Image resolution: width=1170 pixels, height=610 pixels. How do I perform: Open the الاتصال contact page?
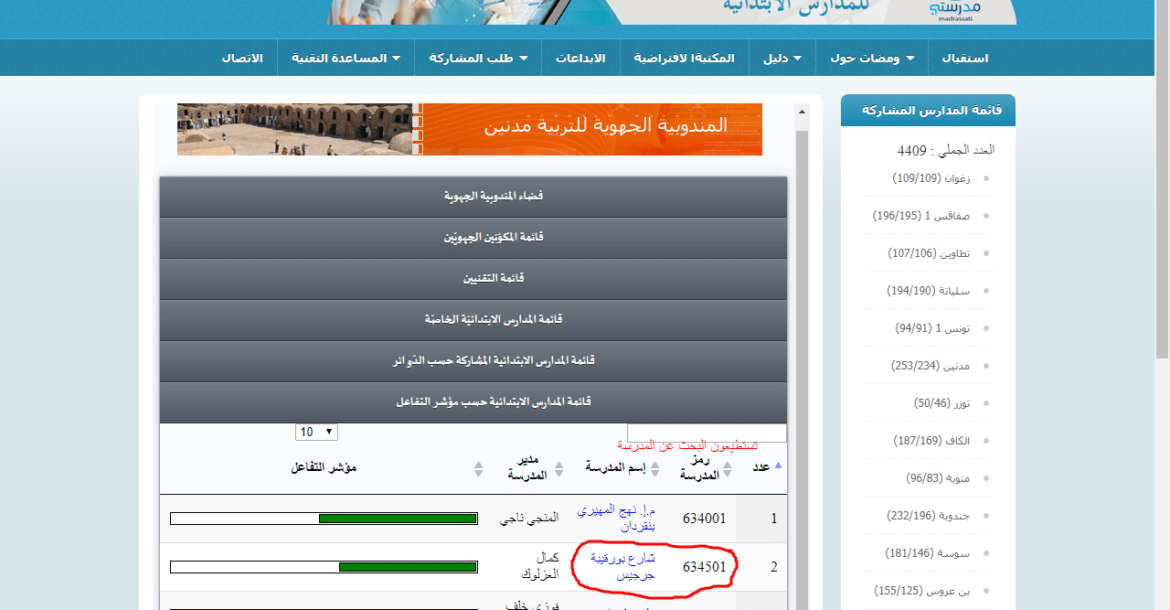(x=242, y=58)
